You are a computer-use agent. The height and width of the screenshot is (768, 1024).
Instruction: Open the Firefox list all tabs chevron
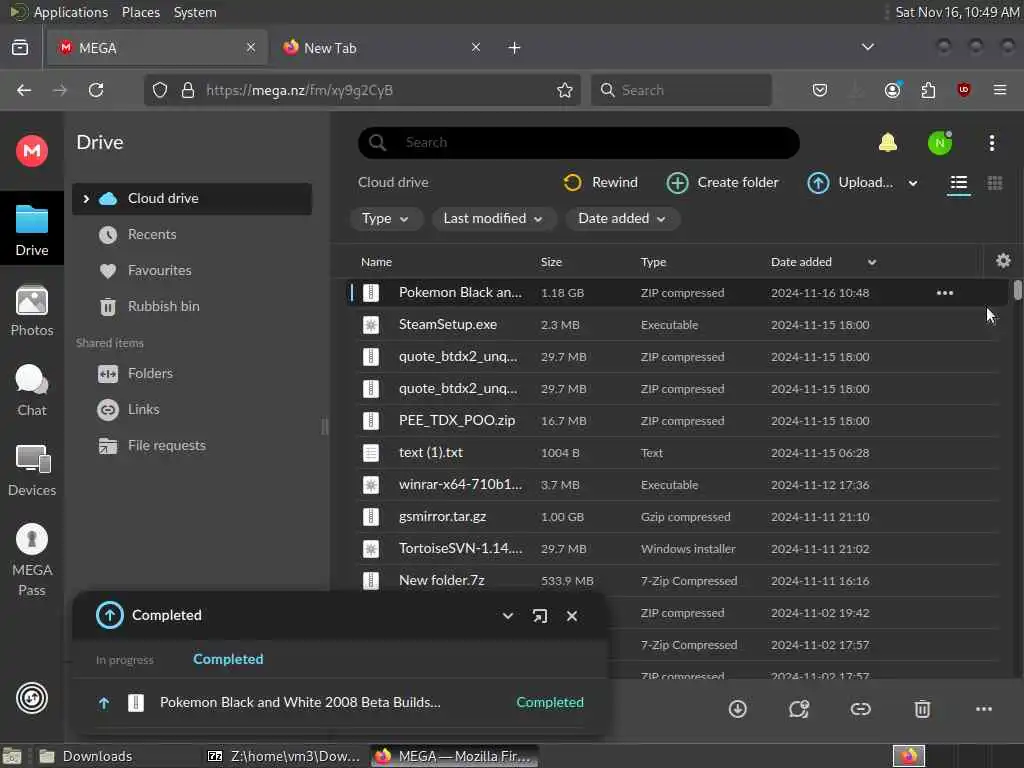point(867,47)
